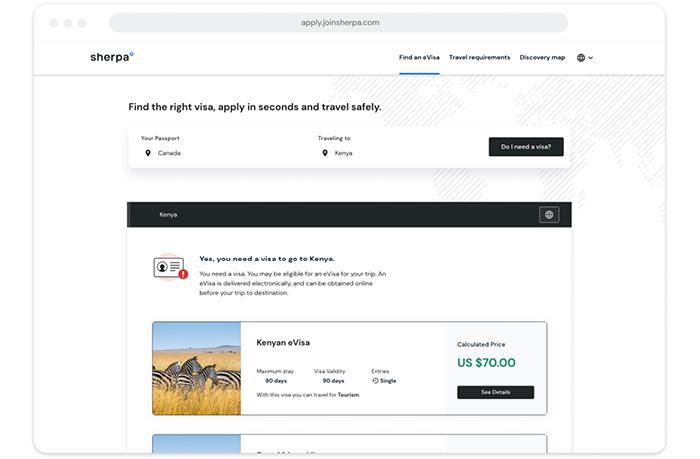Click See Details for Kenyan eVisa
This screenshot has height=459, width=700.
pyautogui.click(x=496, y=392)
